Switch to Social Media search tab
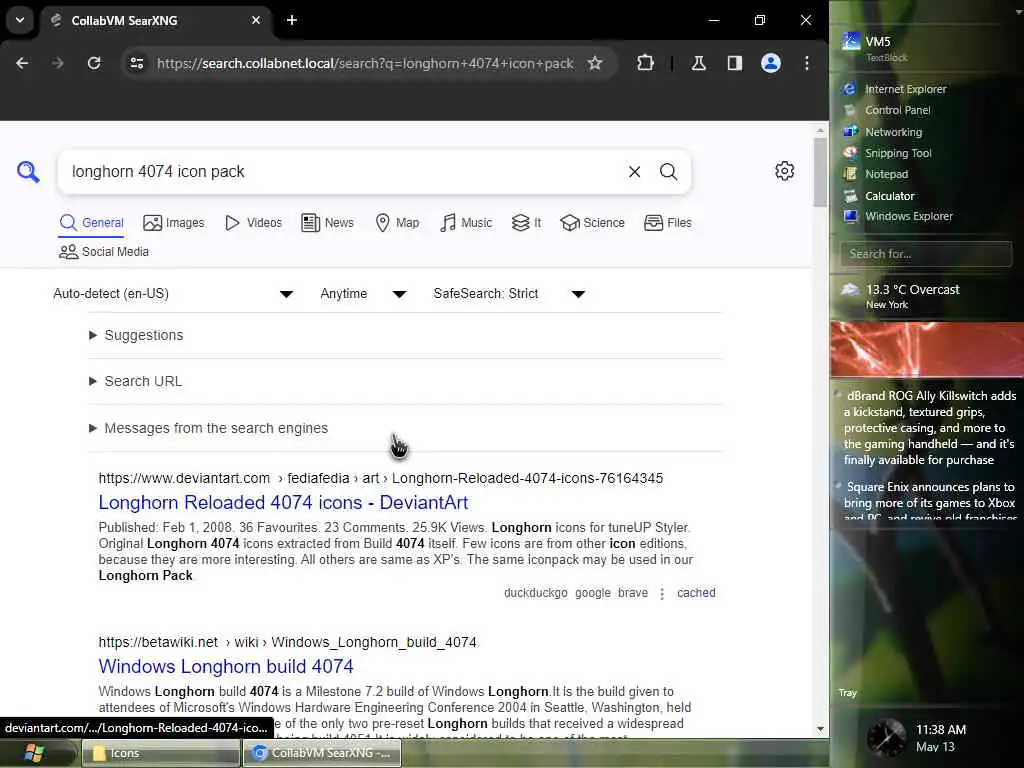The width and height of the screenshot is (1024, 768). coord(104,251)
